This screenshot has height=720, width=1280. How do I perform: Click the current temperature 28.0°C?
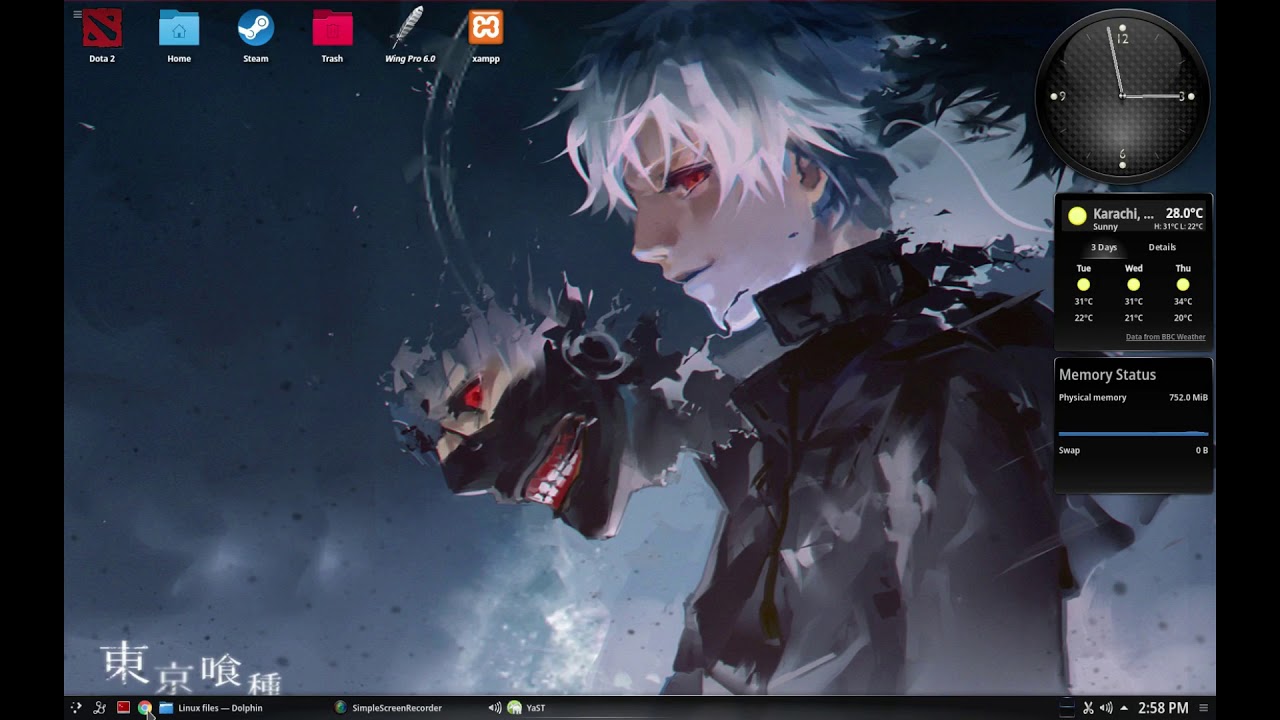click(x=1184, y=213)
